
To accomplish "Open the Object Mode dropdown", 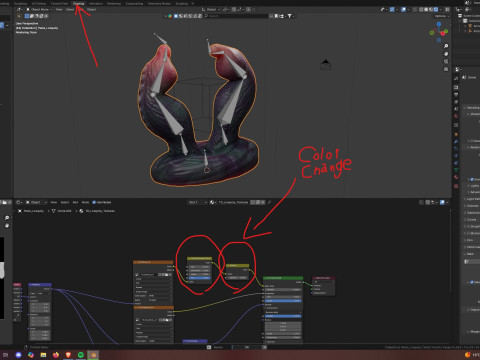I will [39, 10].
